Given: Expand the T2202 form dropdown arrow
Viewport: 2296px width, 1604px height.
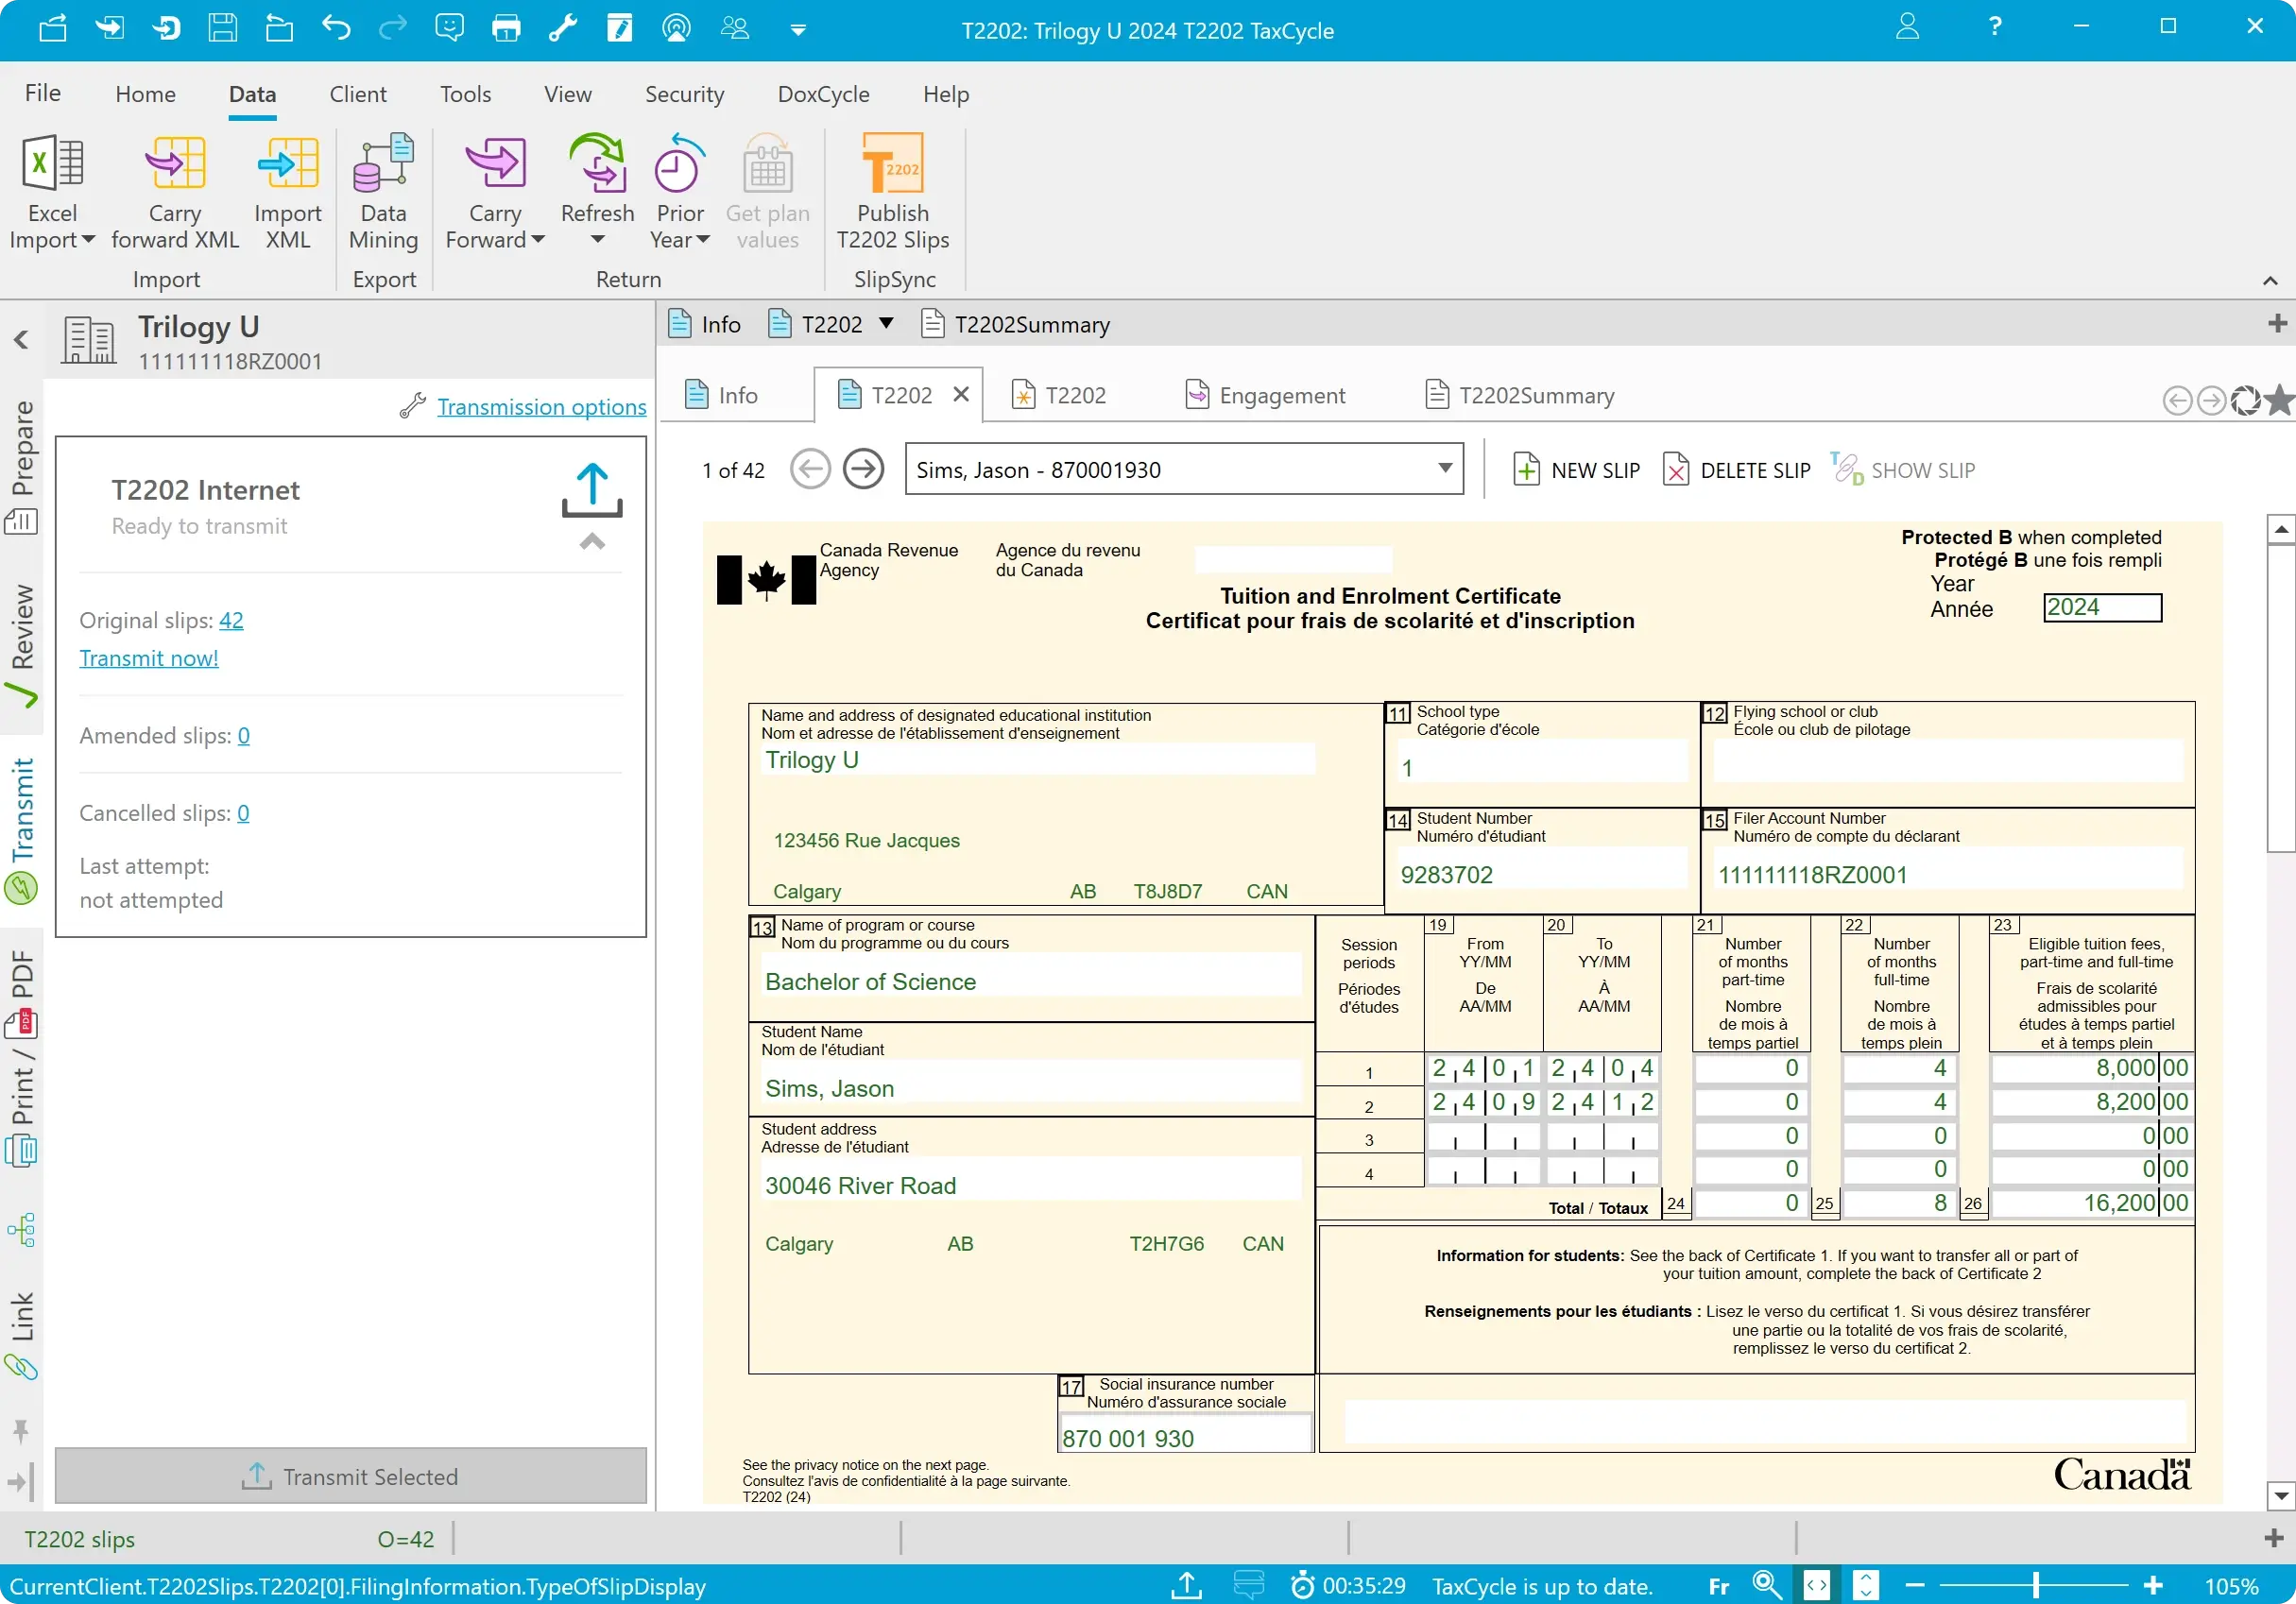Looking at the screenshot, I should [x=886, y=324].
